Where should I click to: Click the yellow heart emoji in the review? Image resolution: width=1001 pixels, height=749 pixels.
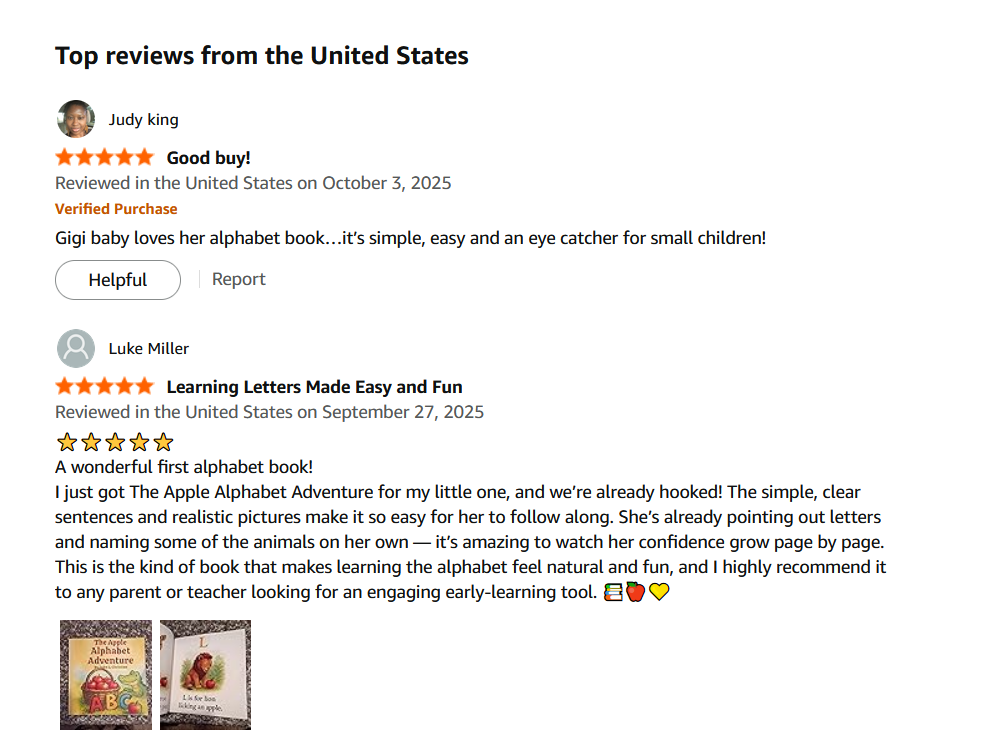coord(658,592)
